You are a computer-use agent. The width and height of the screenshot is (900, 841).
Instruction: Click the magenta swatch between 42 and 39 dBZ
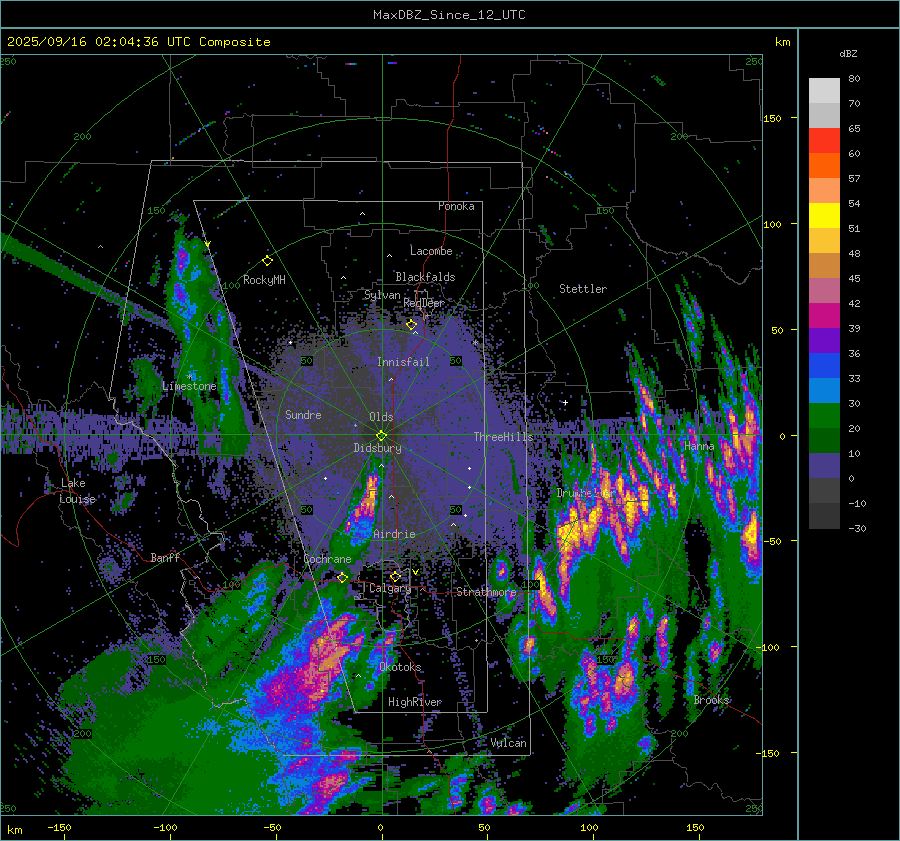pos(824,316)
